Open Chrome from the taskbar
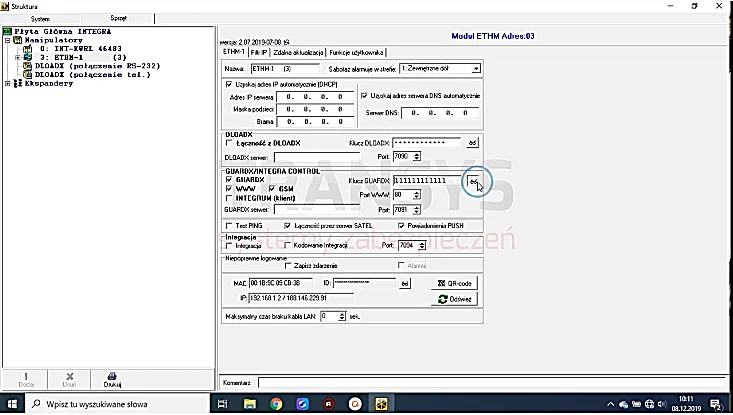 (x=276, y=404)
